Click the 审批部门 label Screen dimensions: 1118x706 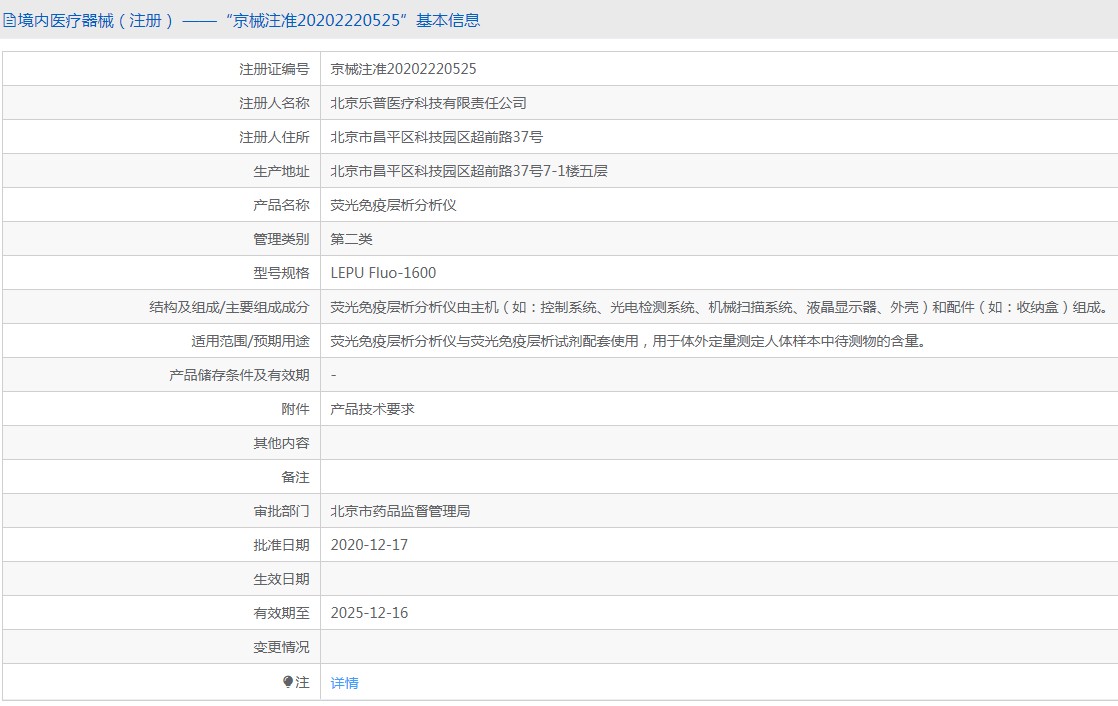tap(282, 511)
